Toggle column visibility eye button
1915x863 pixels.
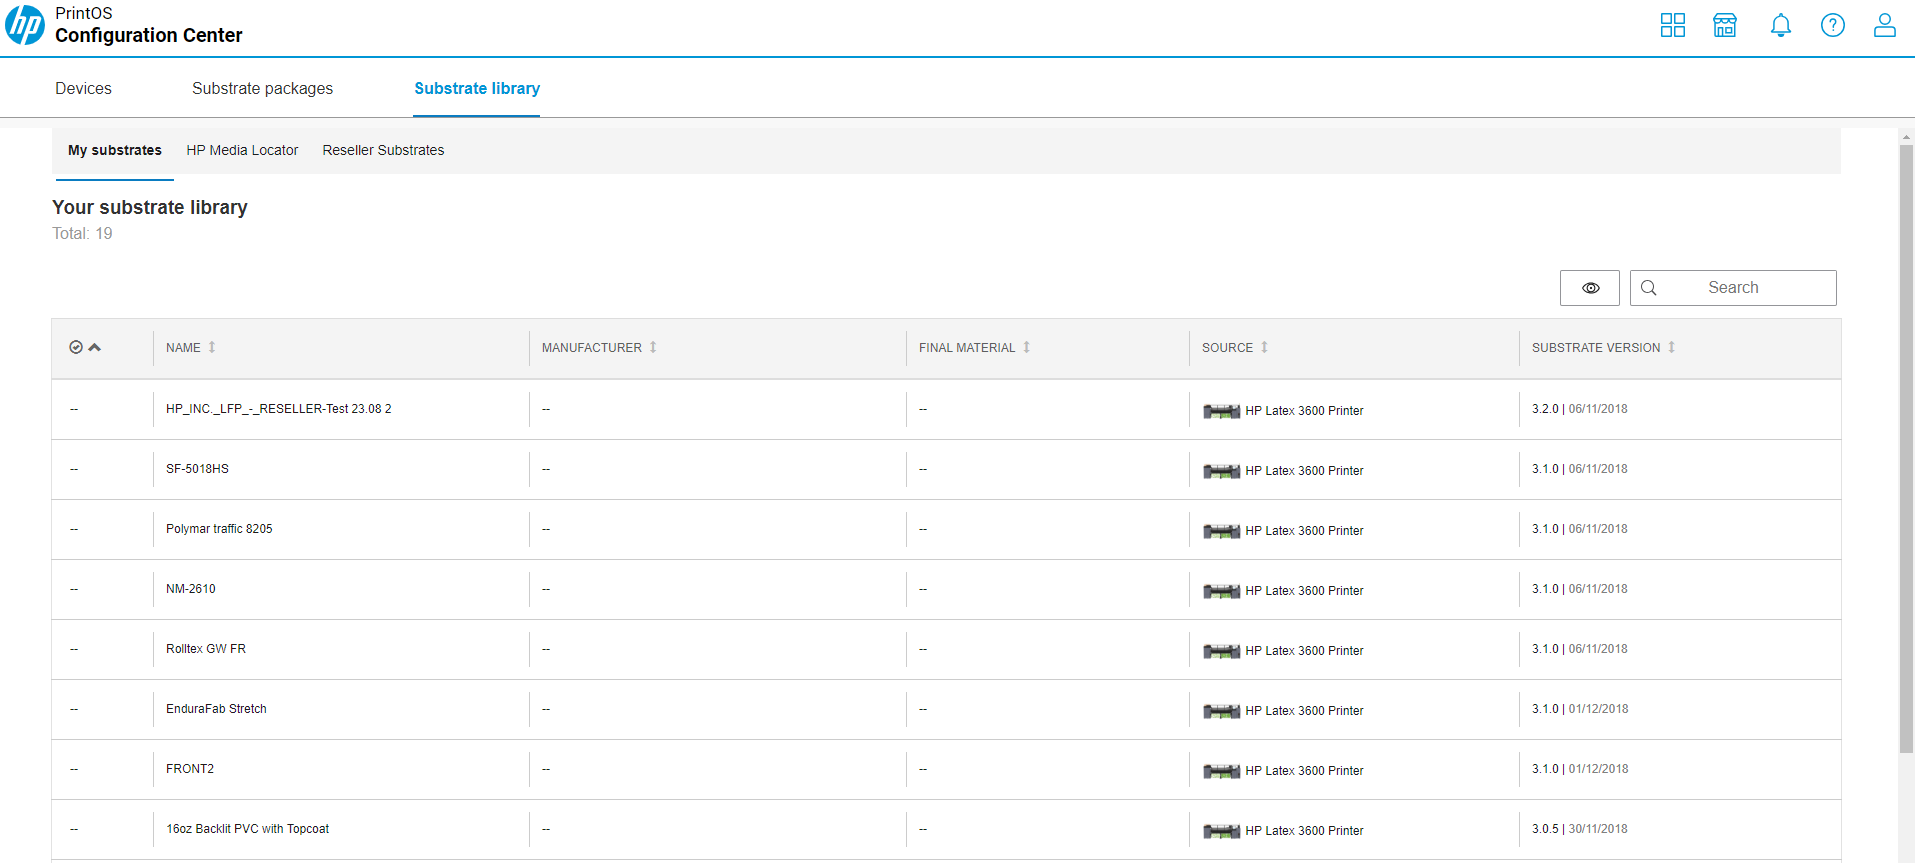pyautogui.click(x=1590, y=288)
